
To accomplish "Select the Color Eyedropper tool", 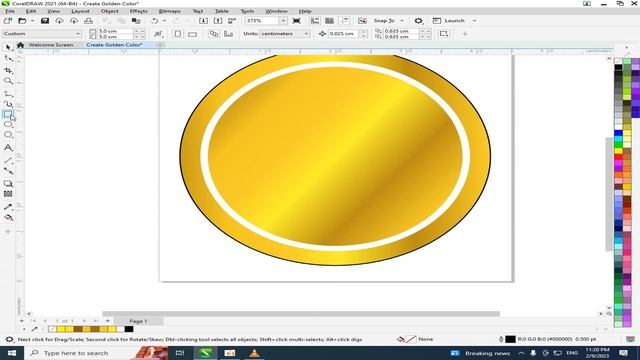I will [x=8, y=207].
